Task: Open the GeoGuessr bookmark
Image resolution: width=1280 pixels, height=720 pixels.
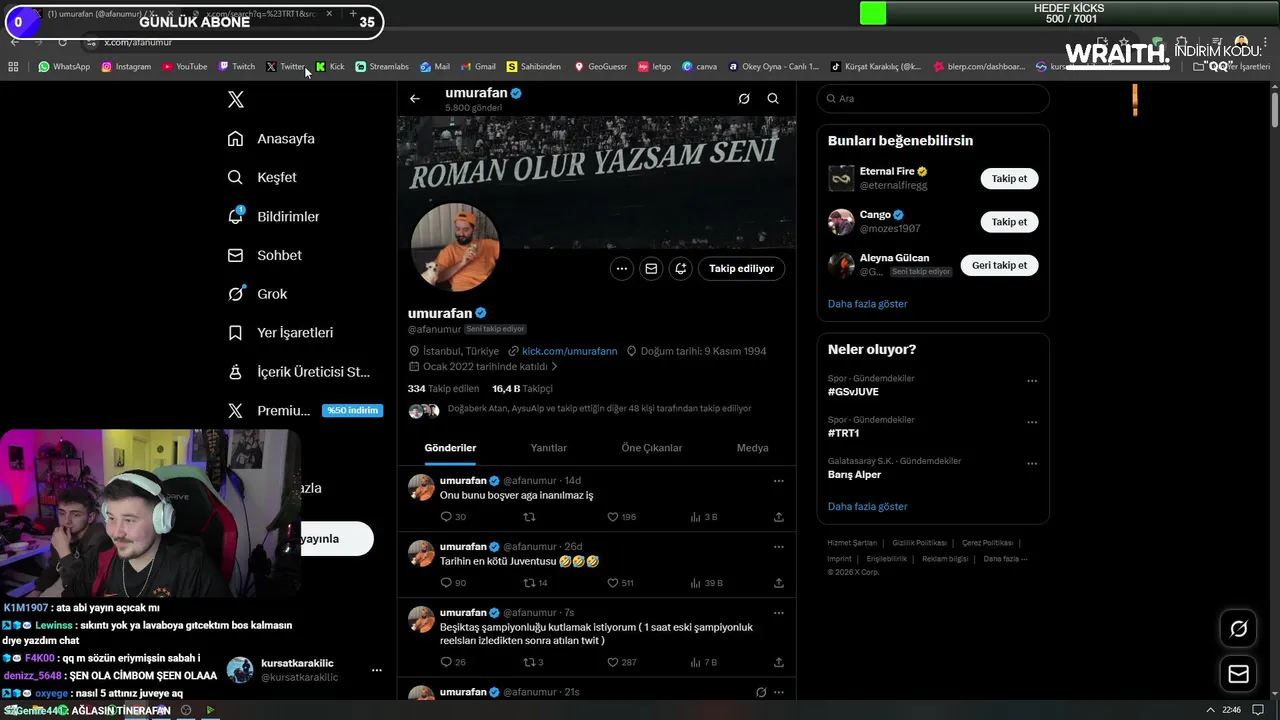Action: pos(600,67)
